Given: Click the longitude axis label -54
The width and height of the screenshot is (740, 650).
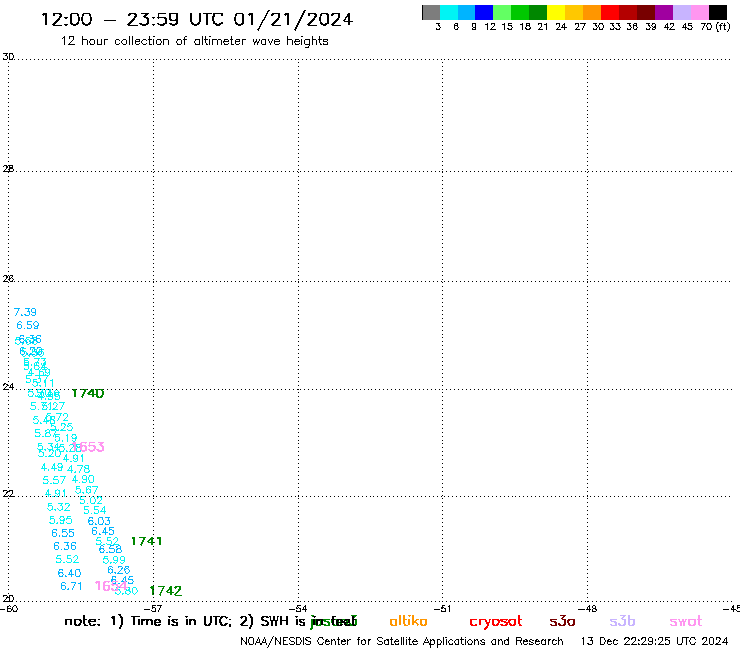Looking at the screenshot, I should pyautogui.click(x=299, y=609).
